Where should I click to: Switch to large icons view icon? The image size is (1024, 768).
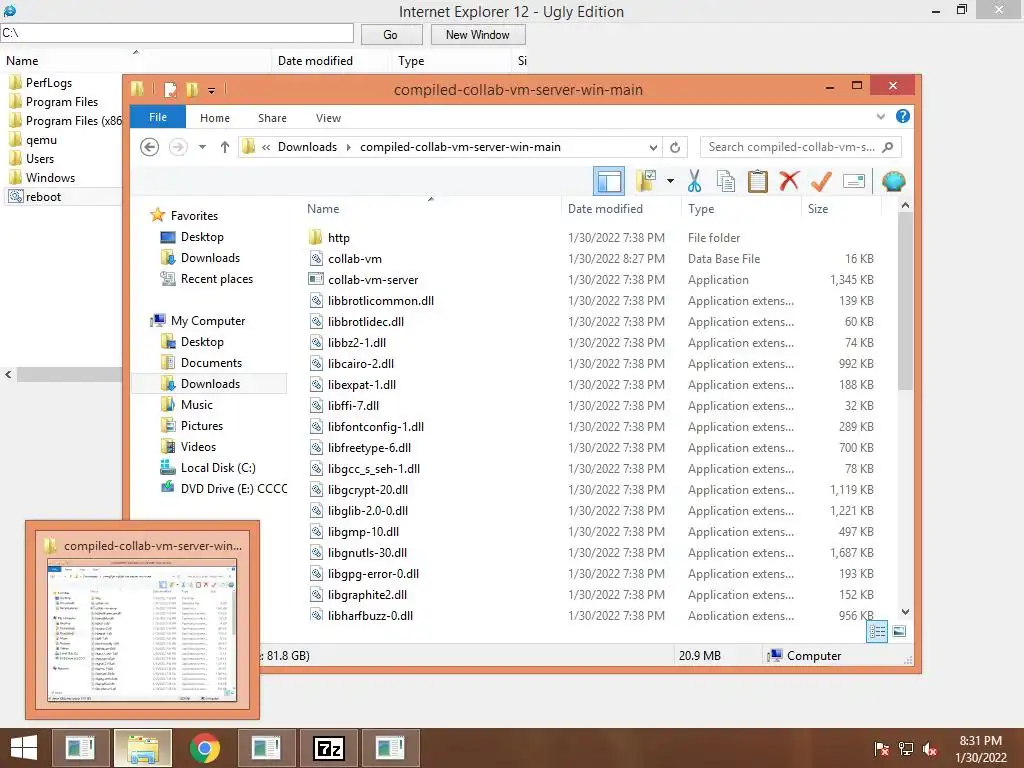(899, 631)
